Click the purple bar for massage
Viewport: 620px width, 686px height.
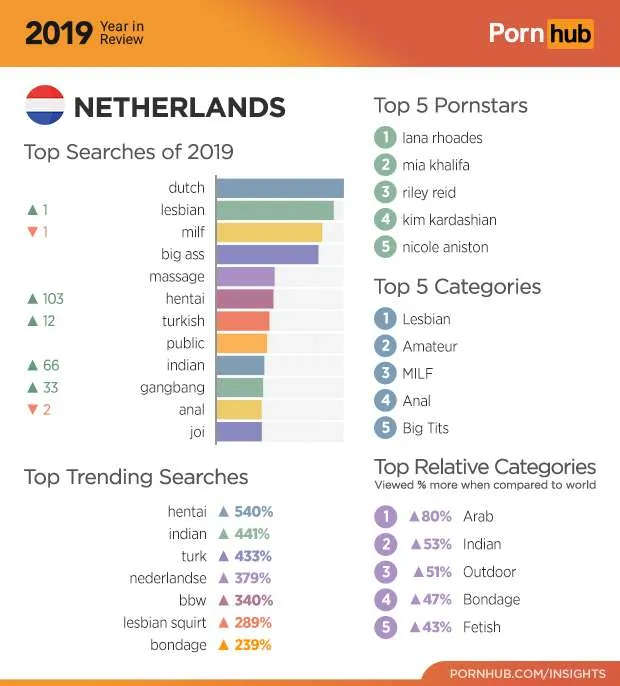pos(245,277)
